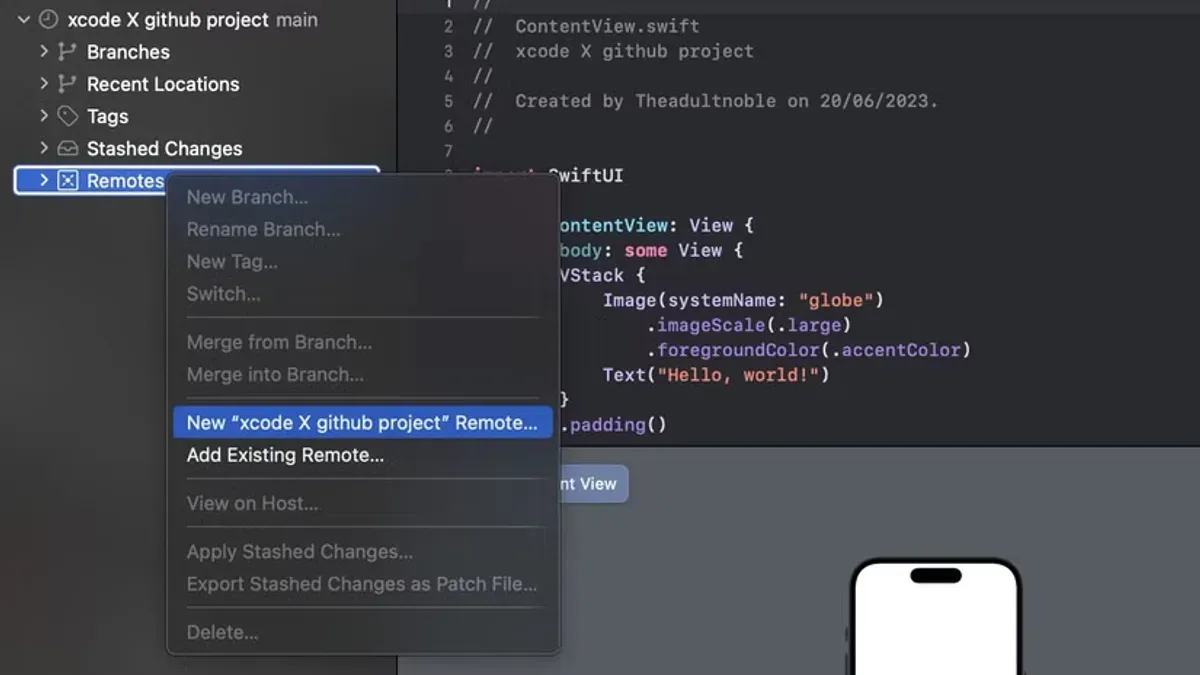Select New Branch... menu entry
The height and width of the screenshot is (675, 1200).
coord(362,197)
